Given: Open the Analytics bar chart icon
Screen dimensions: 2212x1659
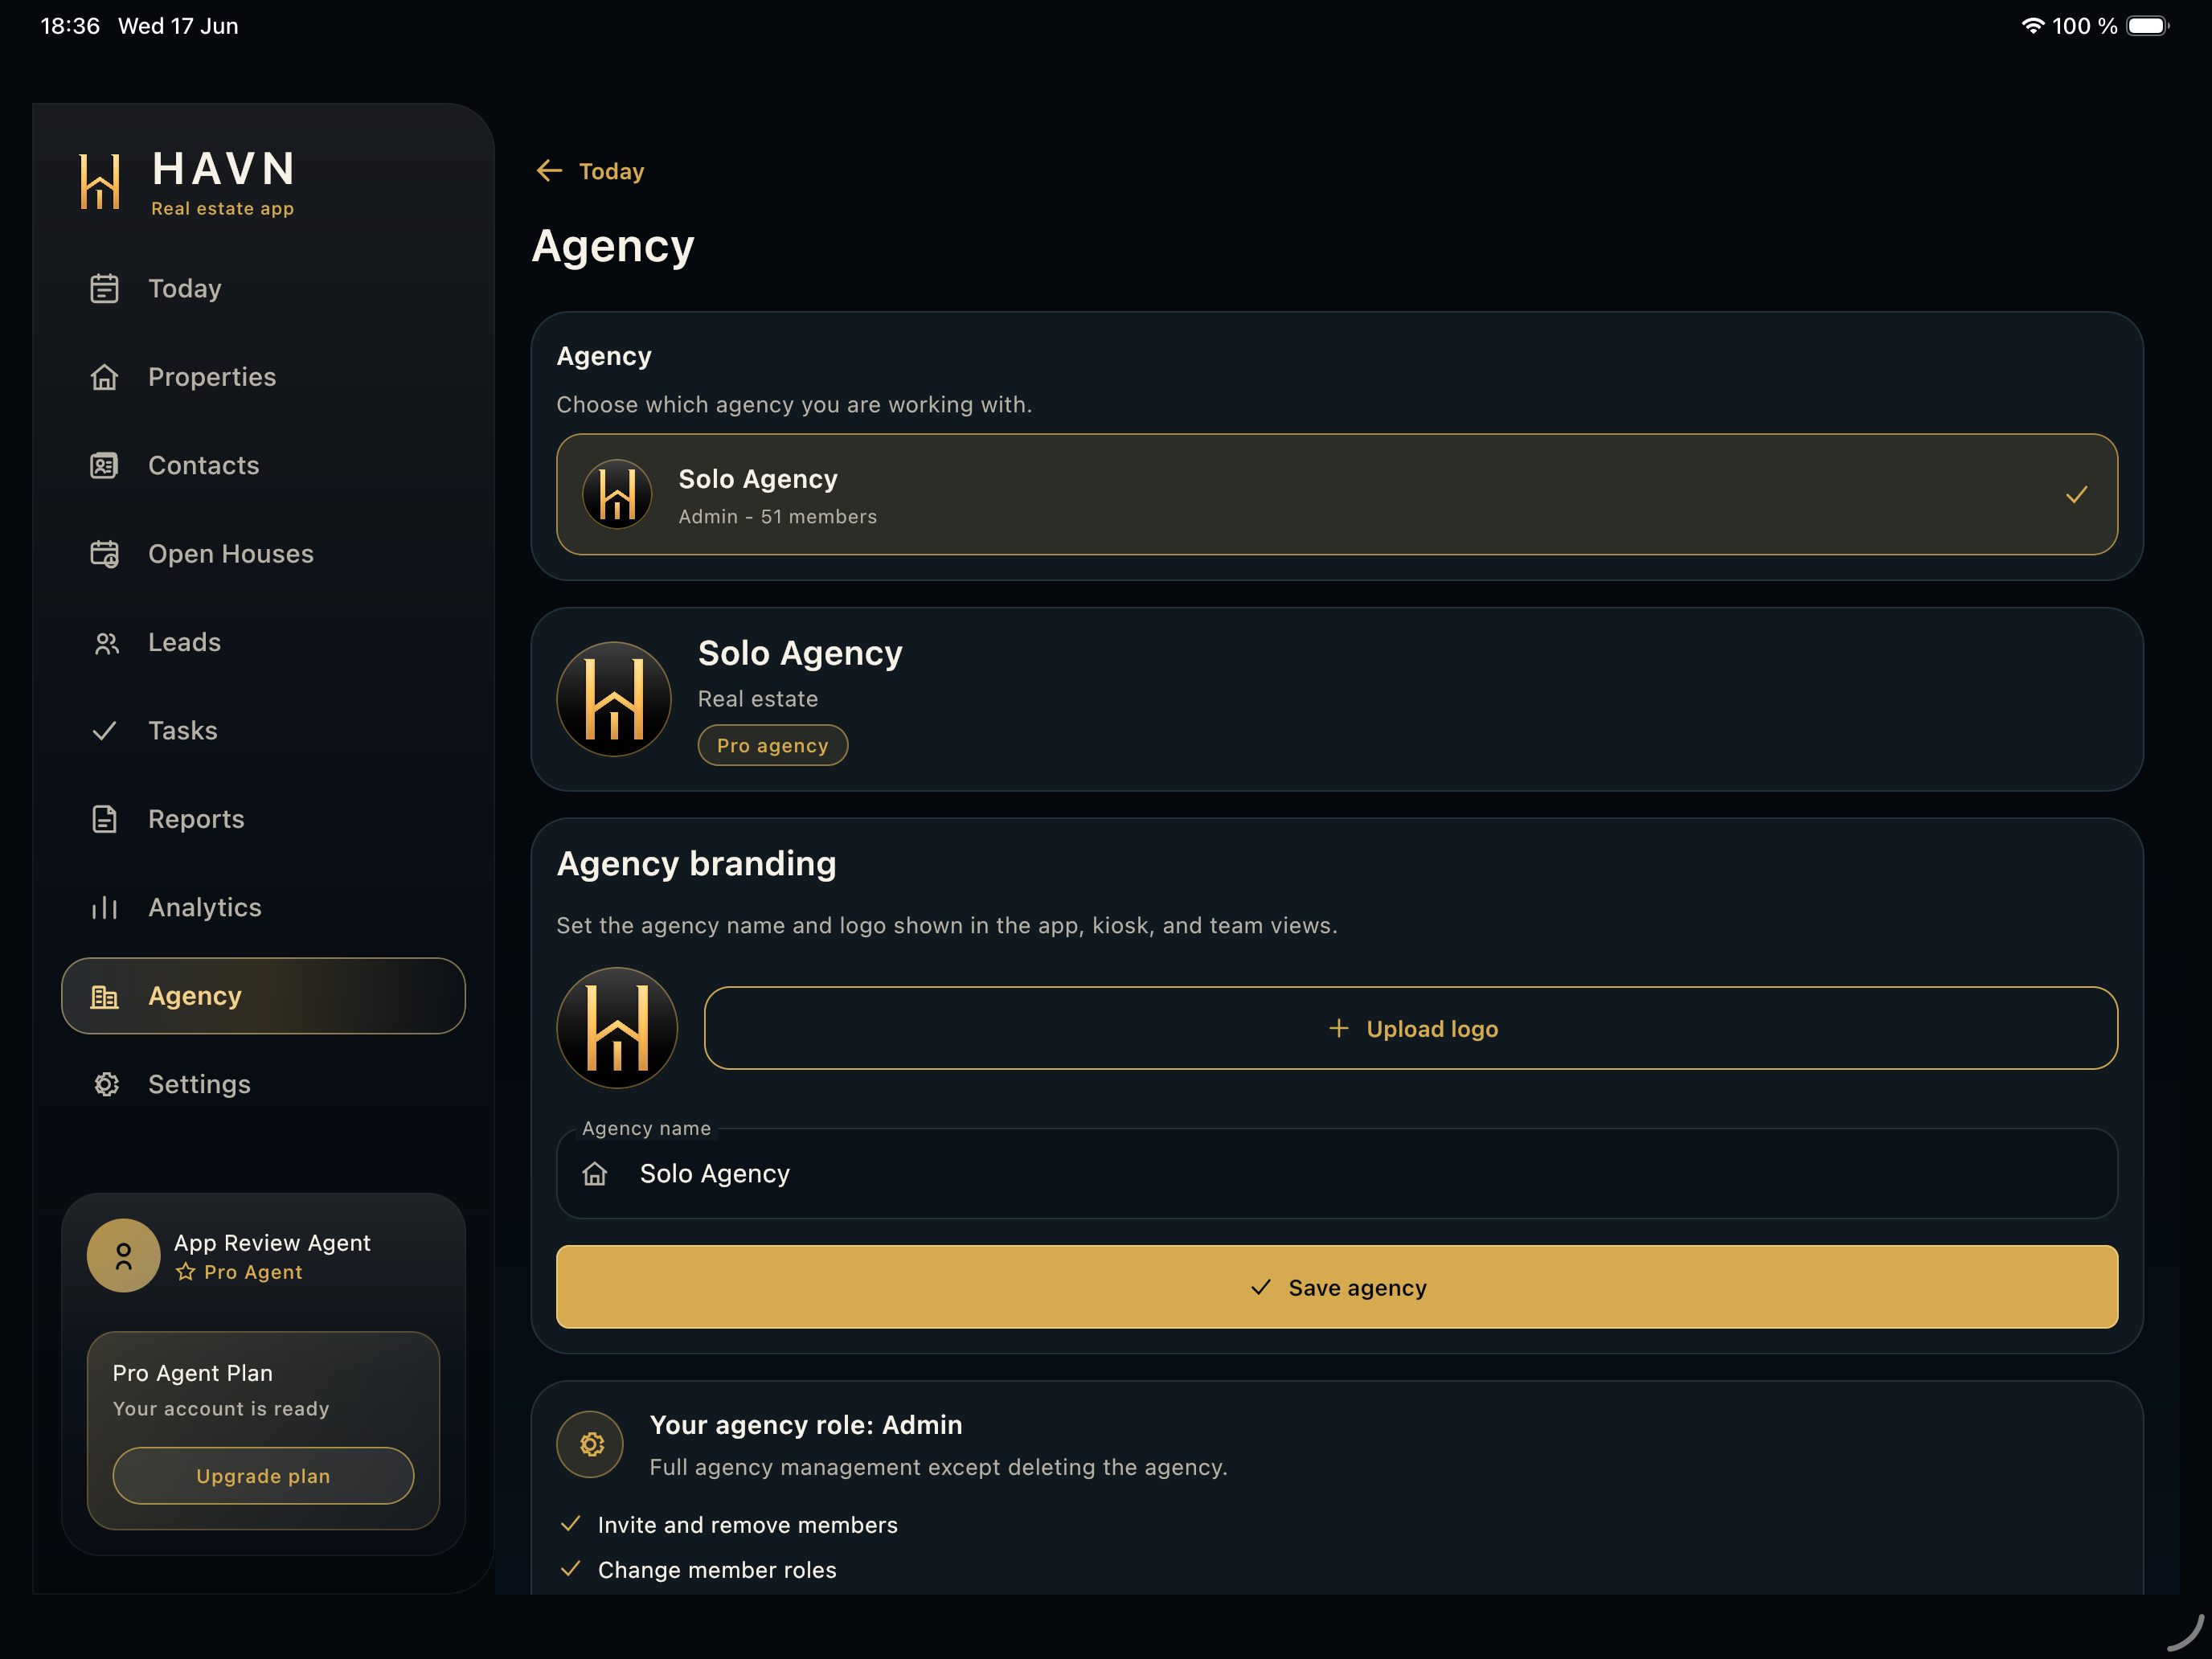Looking at the screenshot, I should pos(104,908).
